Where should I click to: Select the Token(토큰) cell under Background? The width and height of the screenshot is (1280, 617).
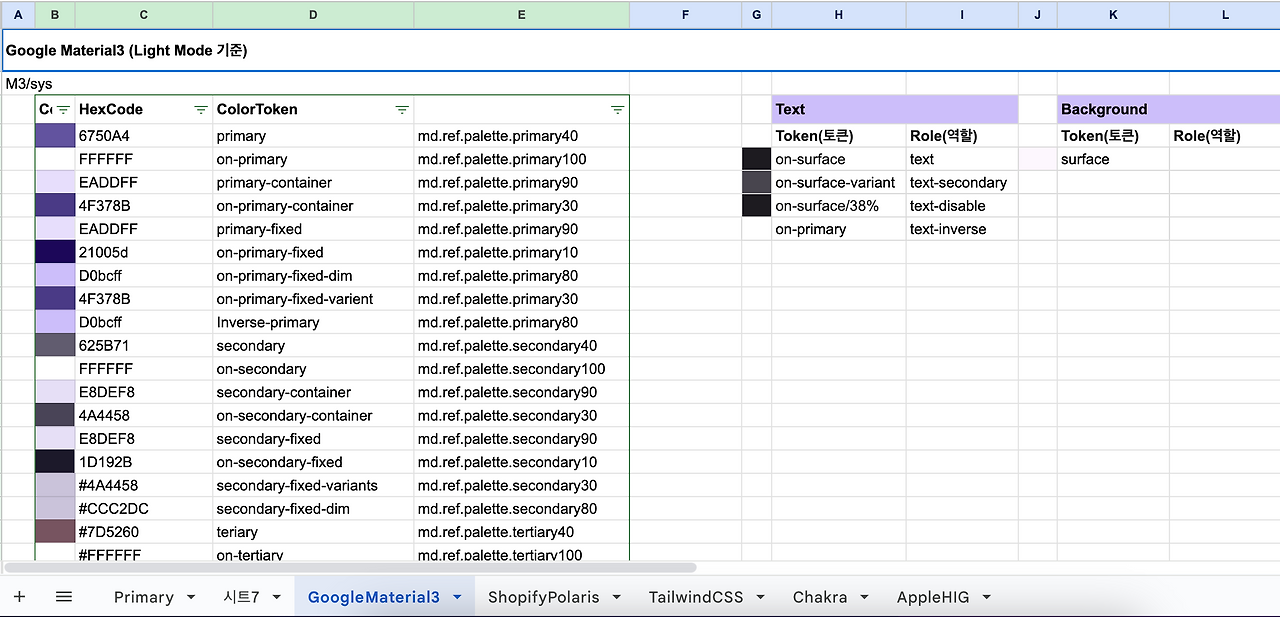[1113, 136]
